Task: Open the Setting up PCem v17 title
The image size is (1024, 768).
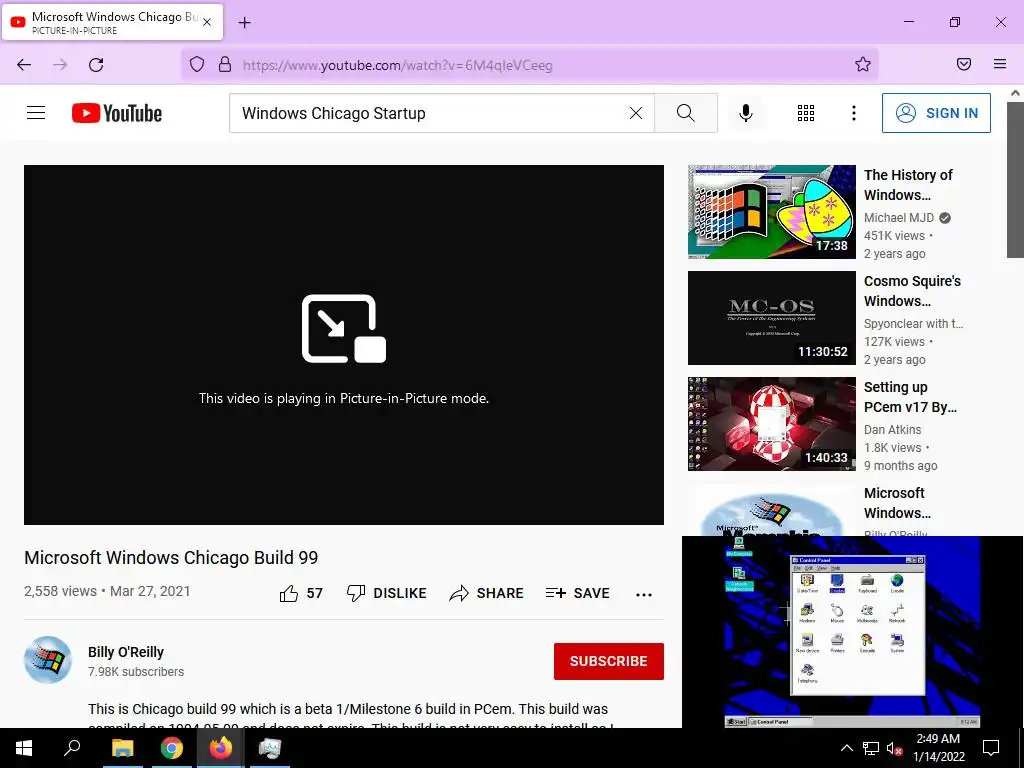Action: (x=910, y=396)
